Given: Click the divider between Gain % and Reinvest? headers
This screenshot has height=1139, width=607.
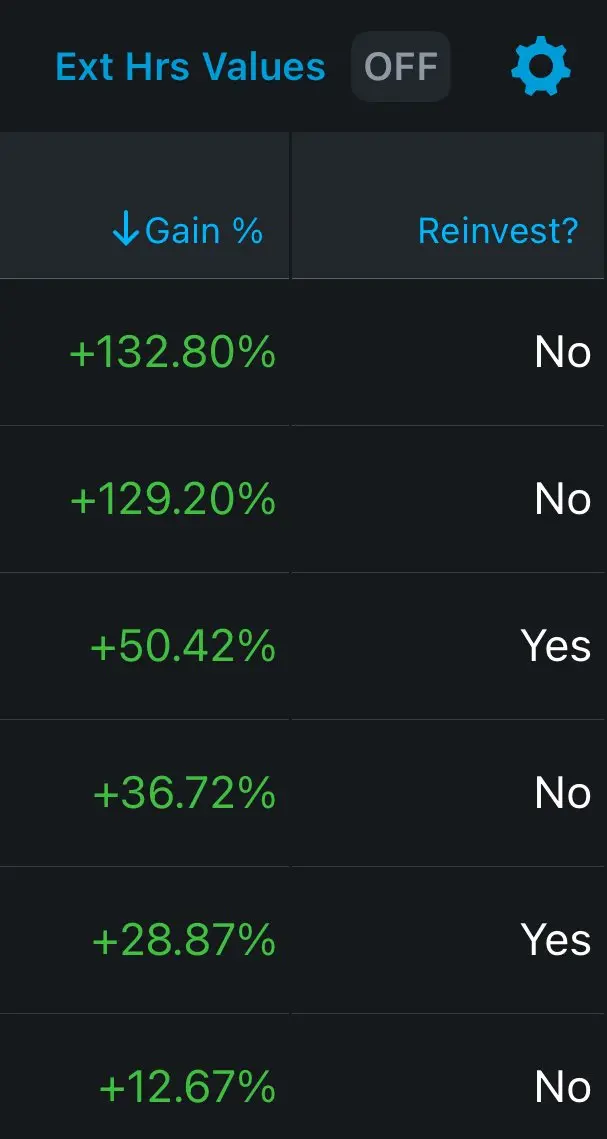Looking at the screenshot, I should [290, 205].
